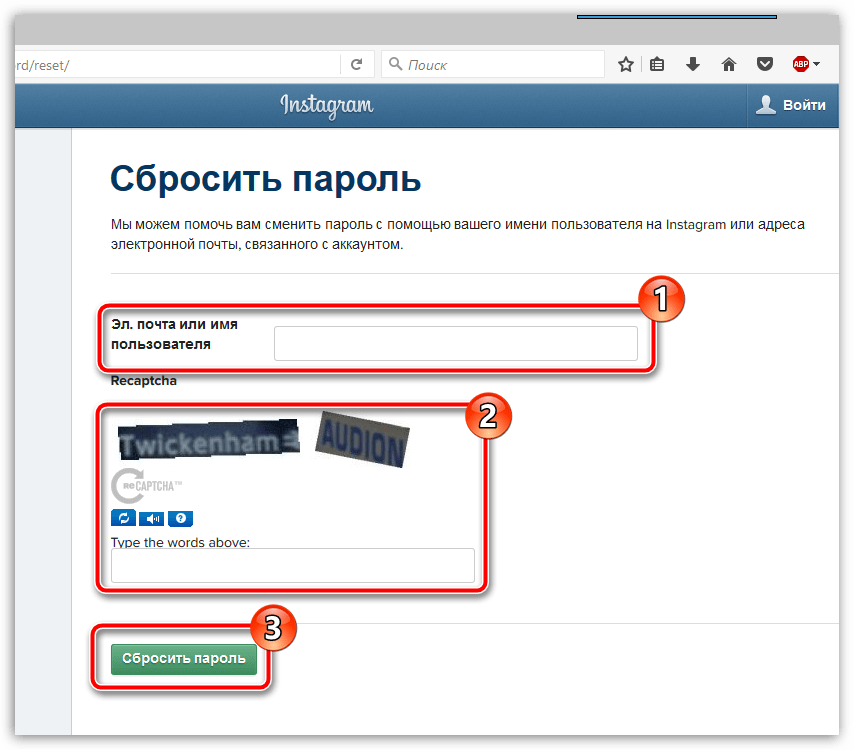Screen dimensions: 854x750
Task: Click the address bar showing rd/reset/
Action: tap(177, 65)
